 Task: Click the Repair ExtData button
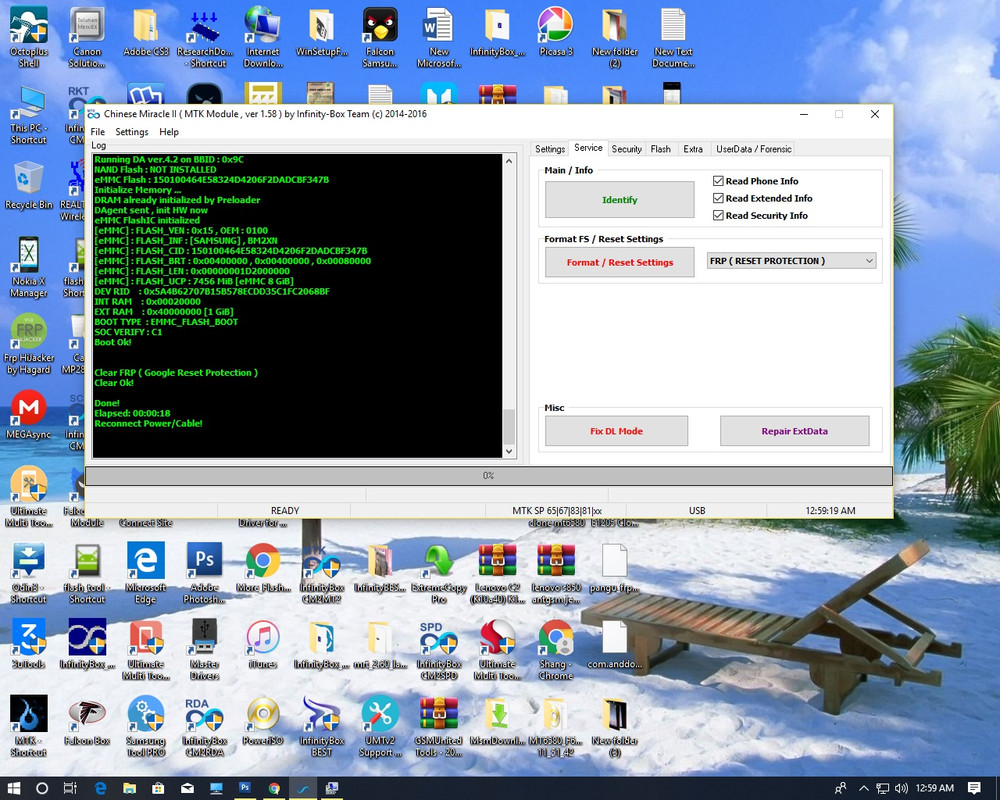(x=794, y=431)
